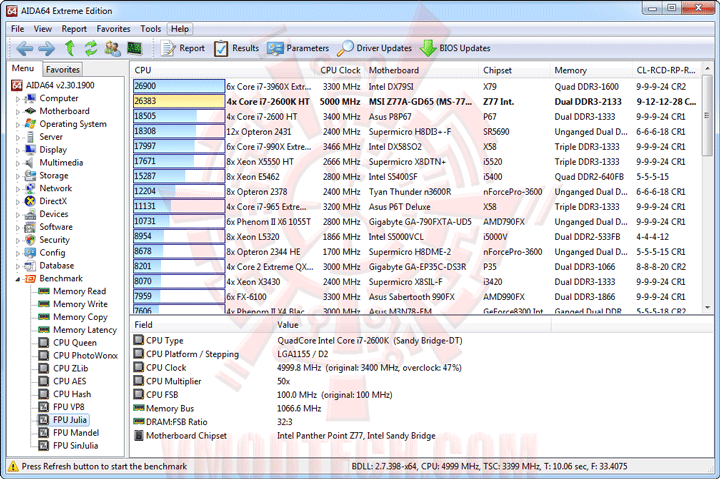Open the user management icon in the toolbar
The height and width of the screenshot is (479, 720).
[x=112, y=48]
